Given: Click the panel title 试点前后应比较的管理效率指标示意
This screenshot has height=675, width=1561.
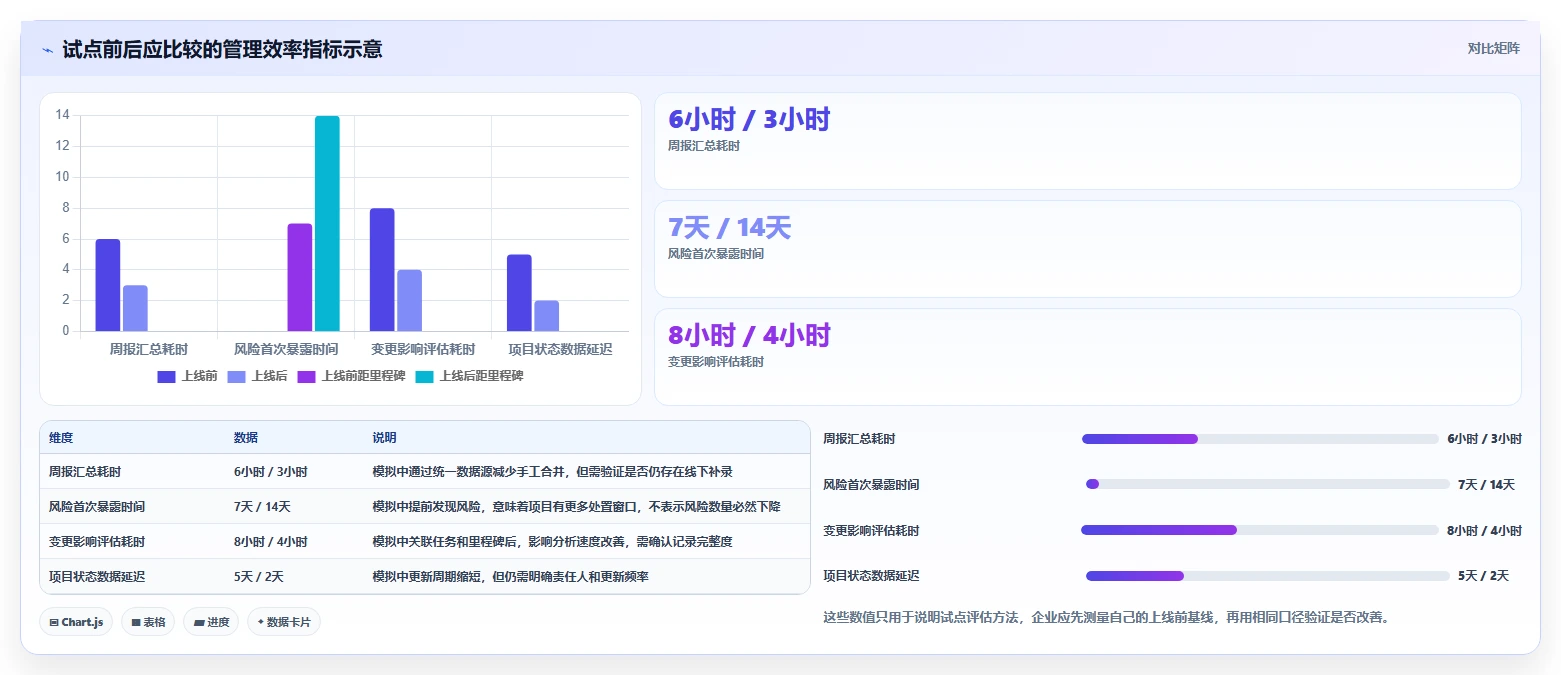Looking at the screenshot, I should point(222,49).
